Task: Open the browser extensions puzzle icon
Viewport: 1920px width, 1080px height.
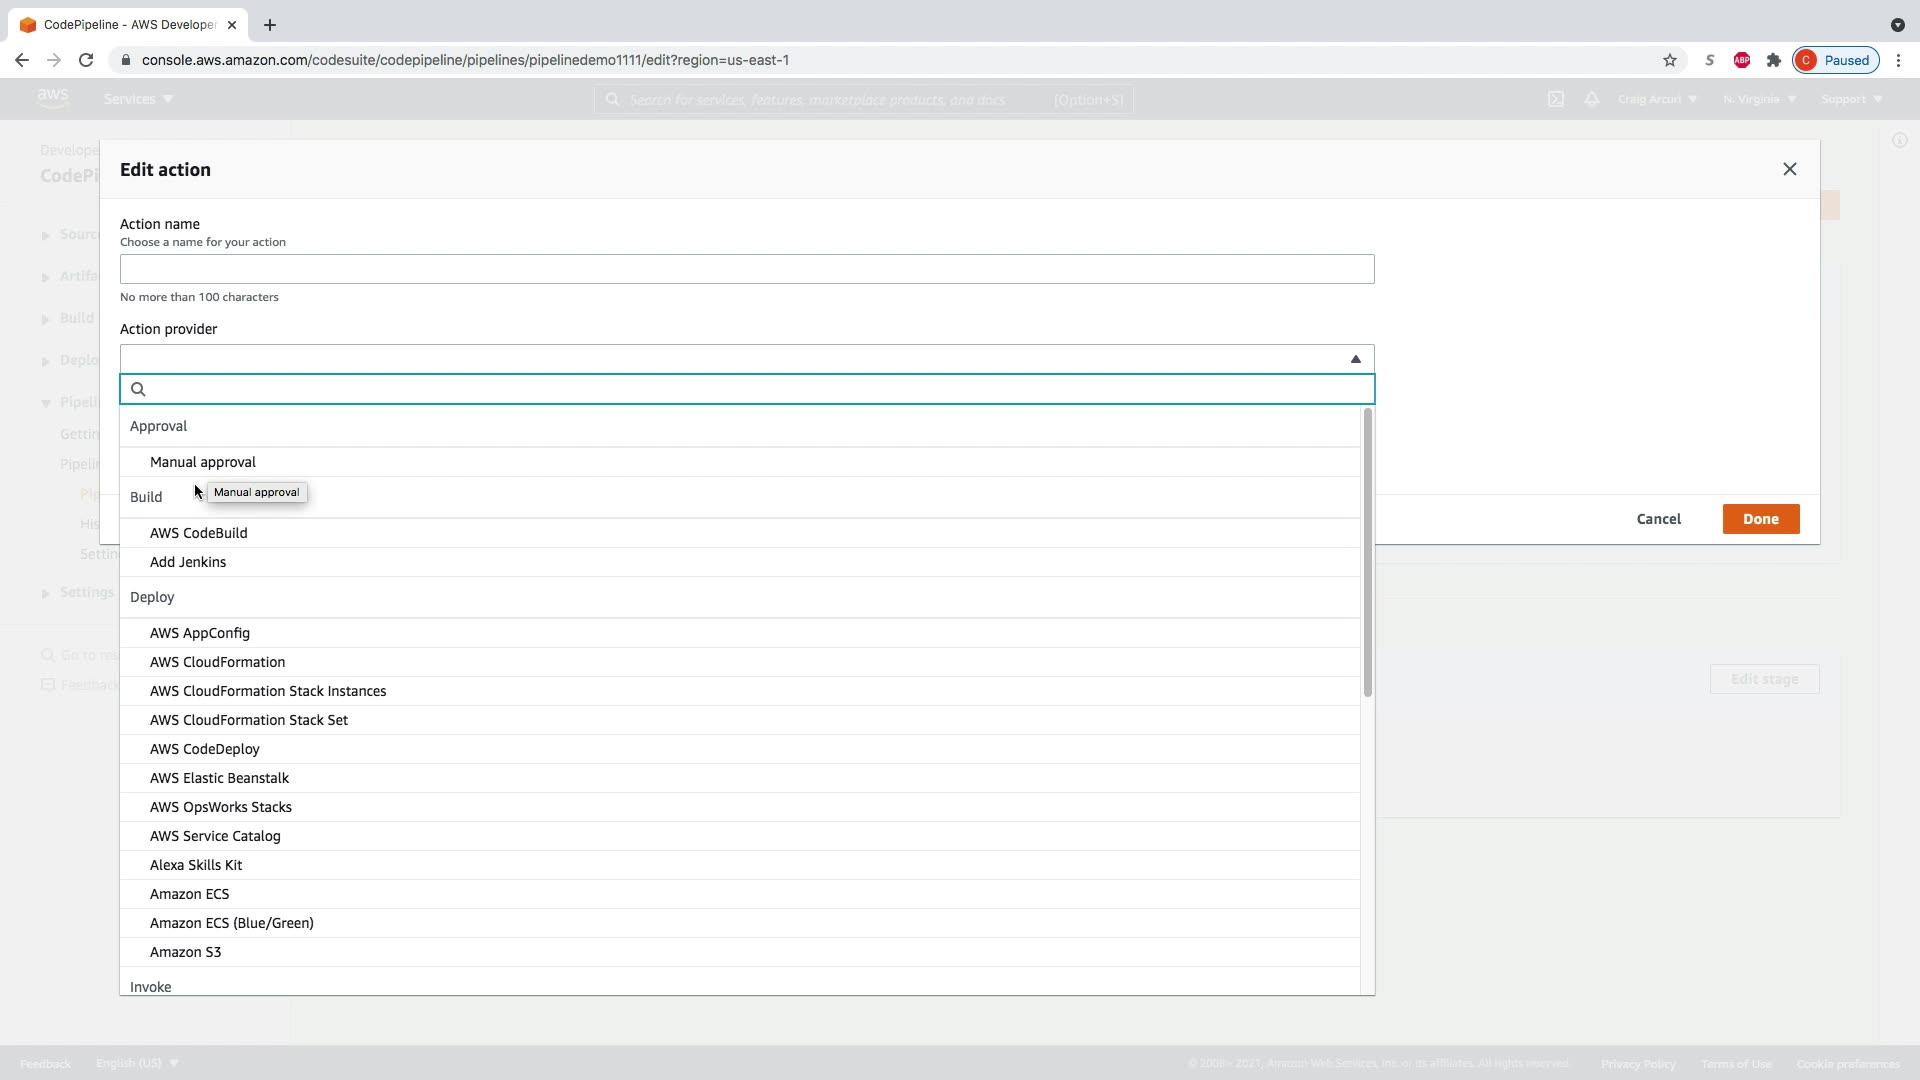Action: click(x=1773, y=60)
